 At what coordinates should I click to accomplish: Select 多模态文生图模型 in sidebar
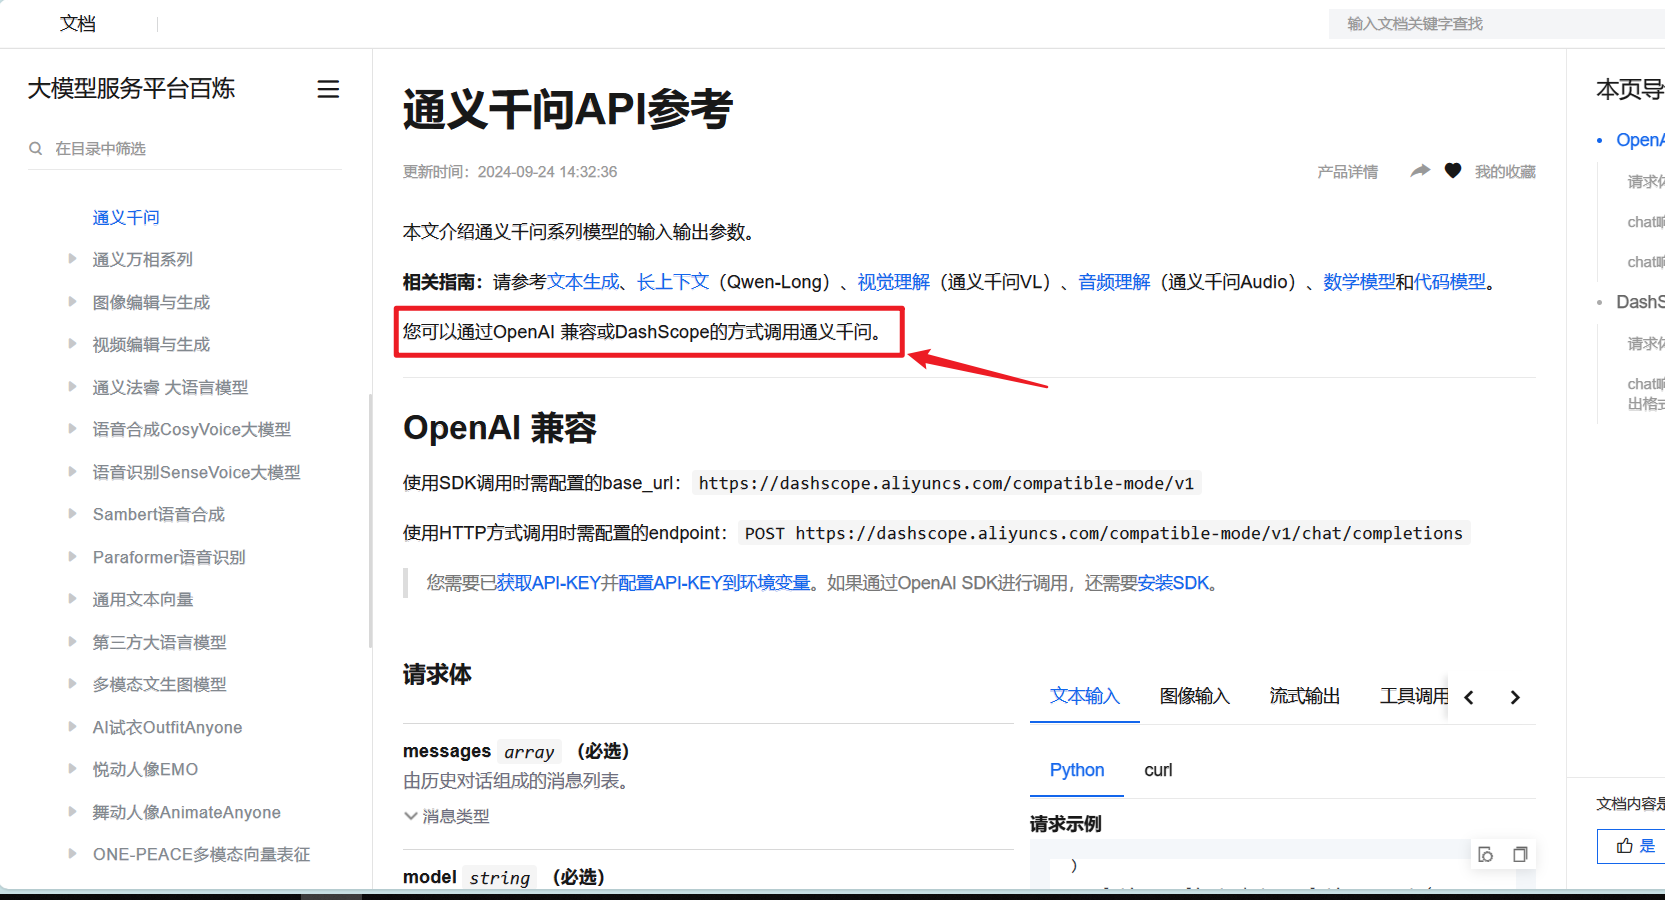[x=160, y=684]
